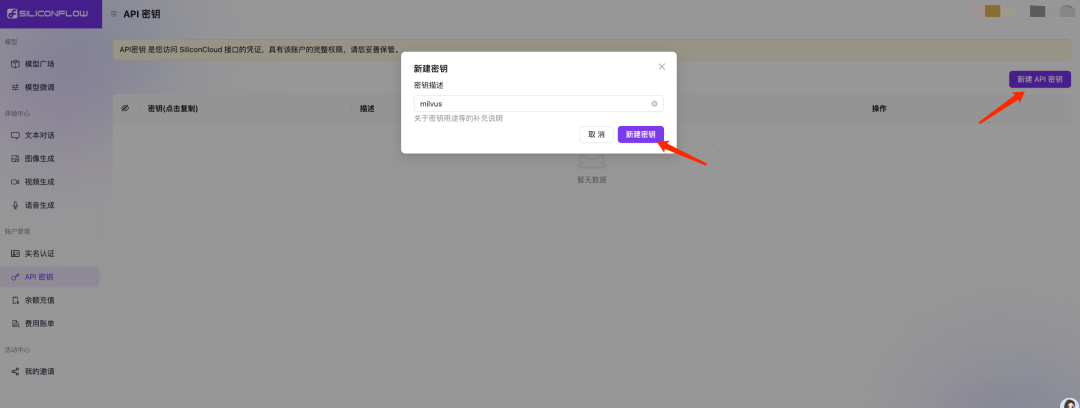Open the user avatar in top-right header
Viewport: 1080px width, 408px height.
1068,12
